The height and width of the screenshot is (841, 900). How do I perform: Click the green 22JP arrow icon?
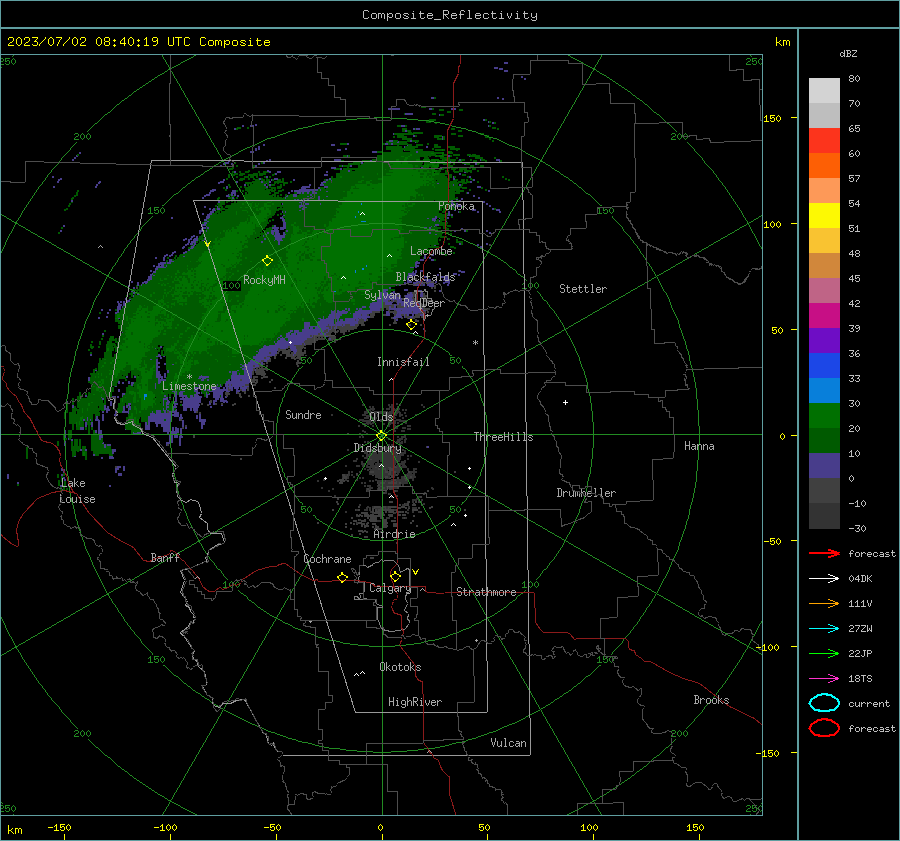(824, 653)
